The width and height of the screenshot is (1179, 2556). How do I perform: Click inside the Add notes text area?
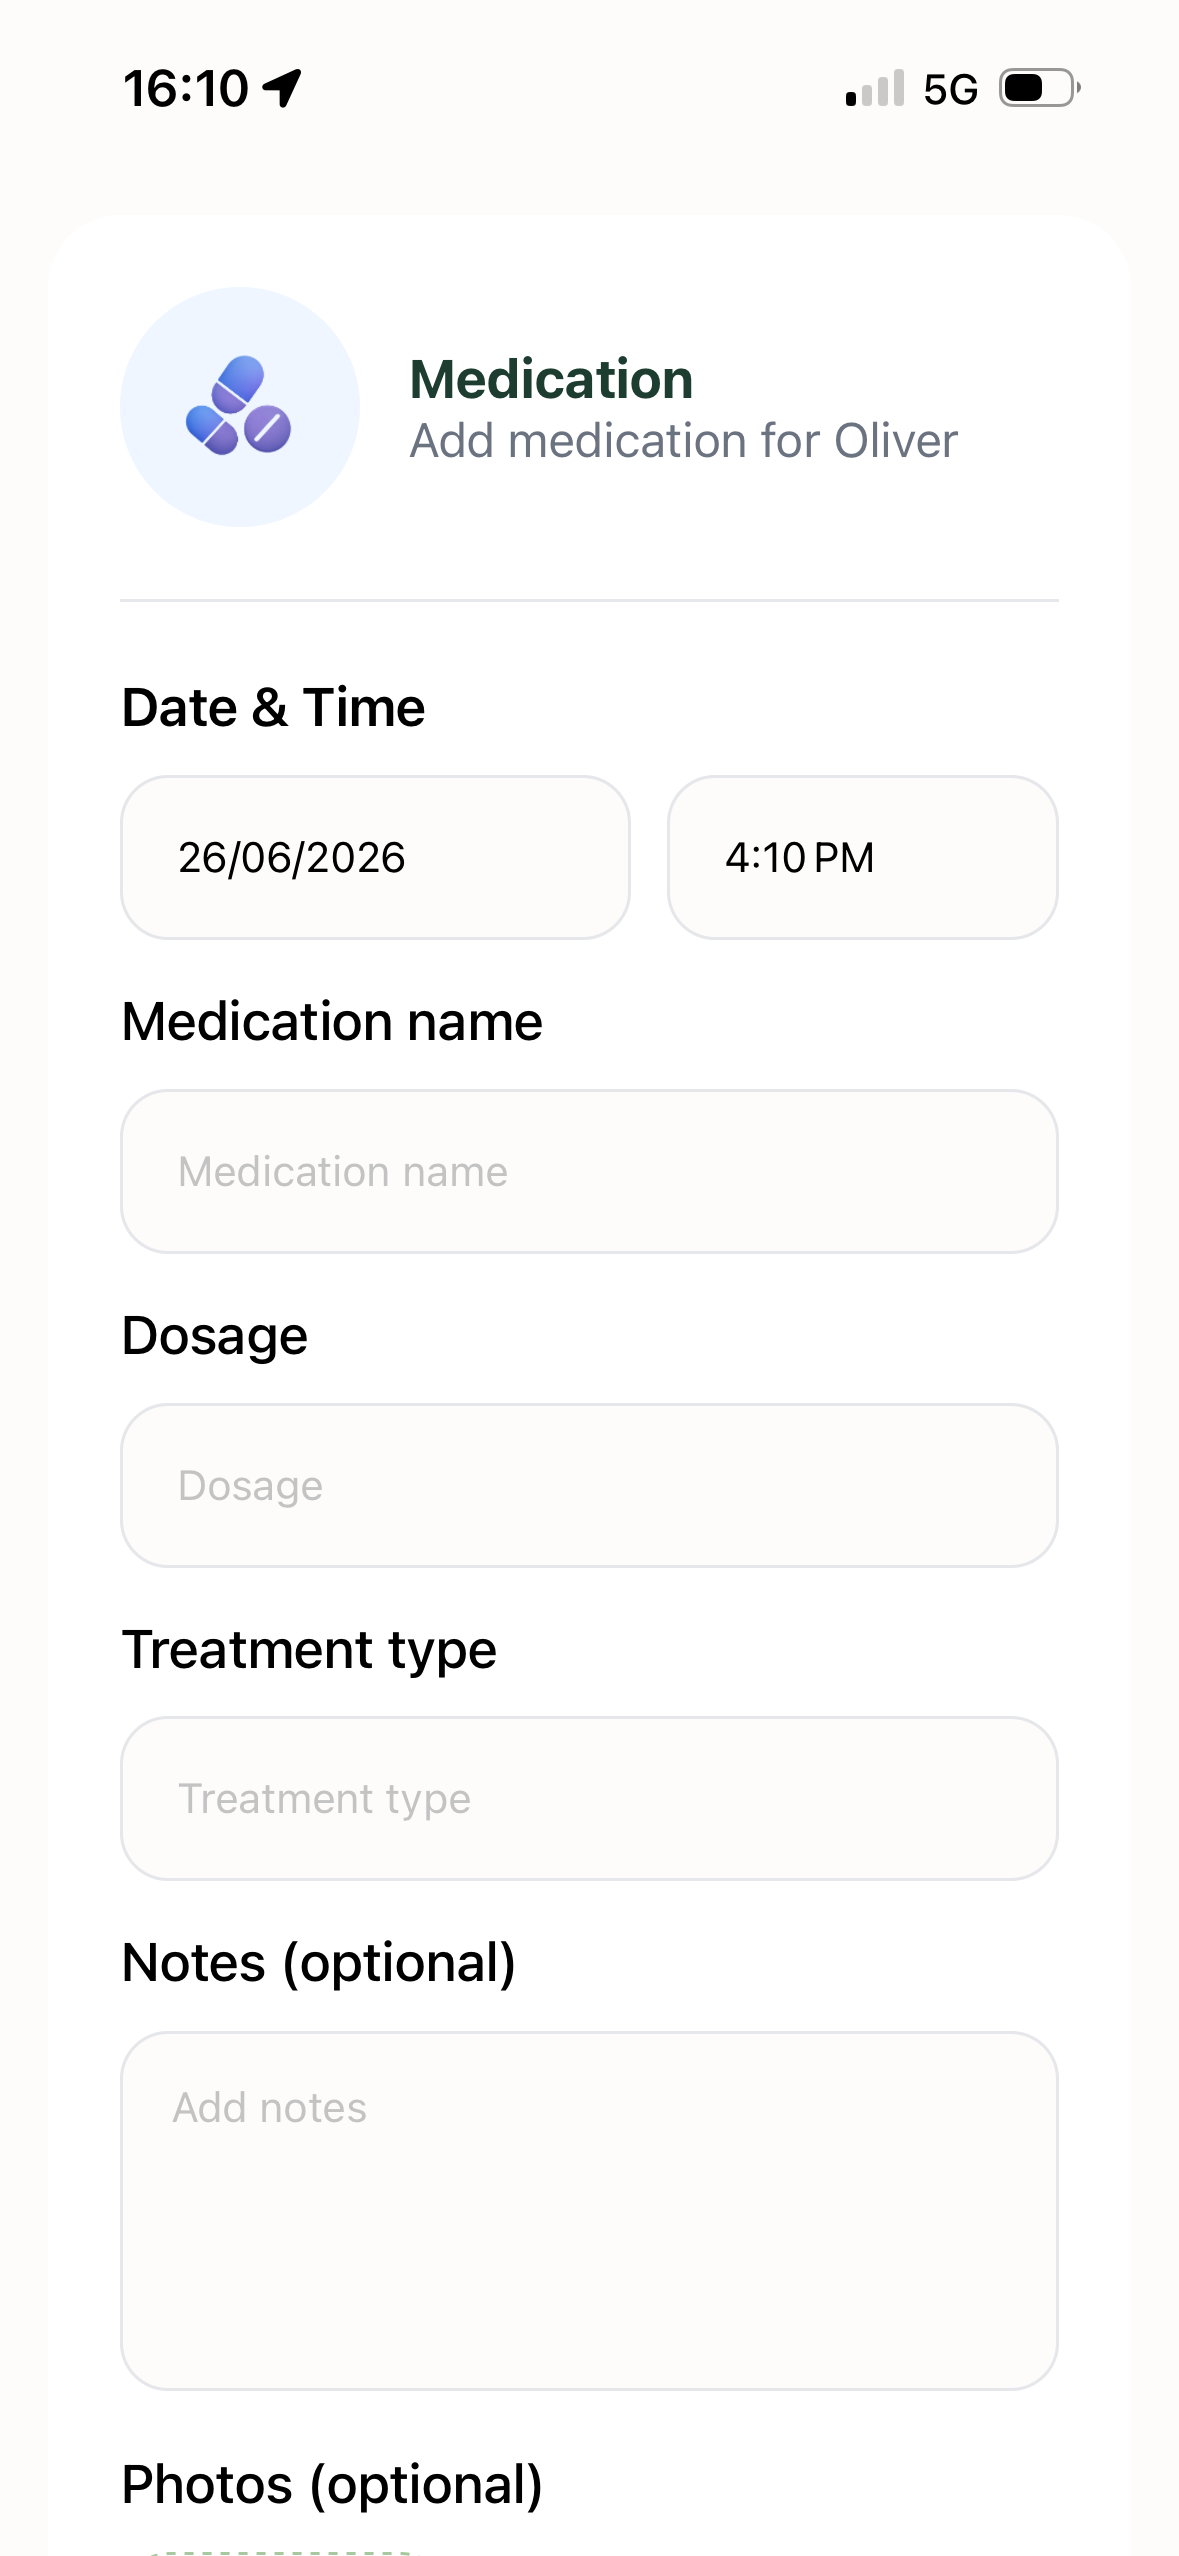(589, 2210)
